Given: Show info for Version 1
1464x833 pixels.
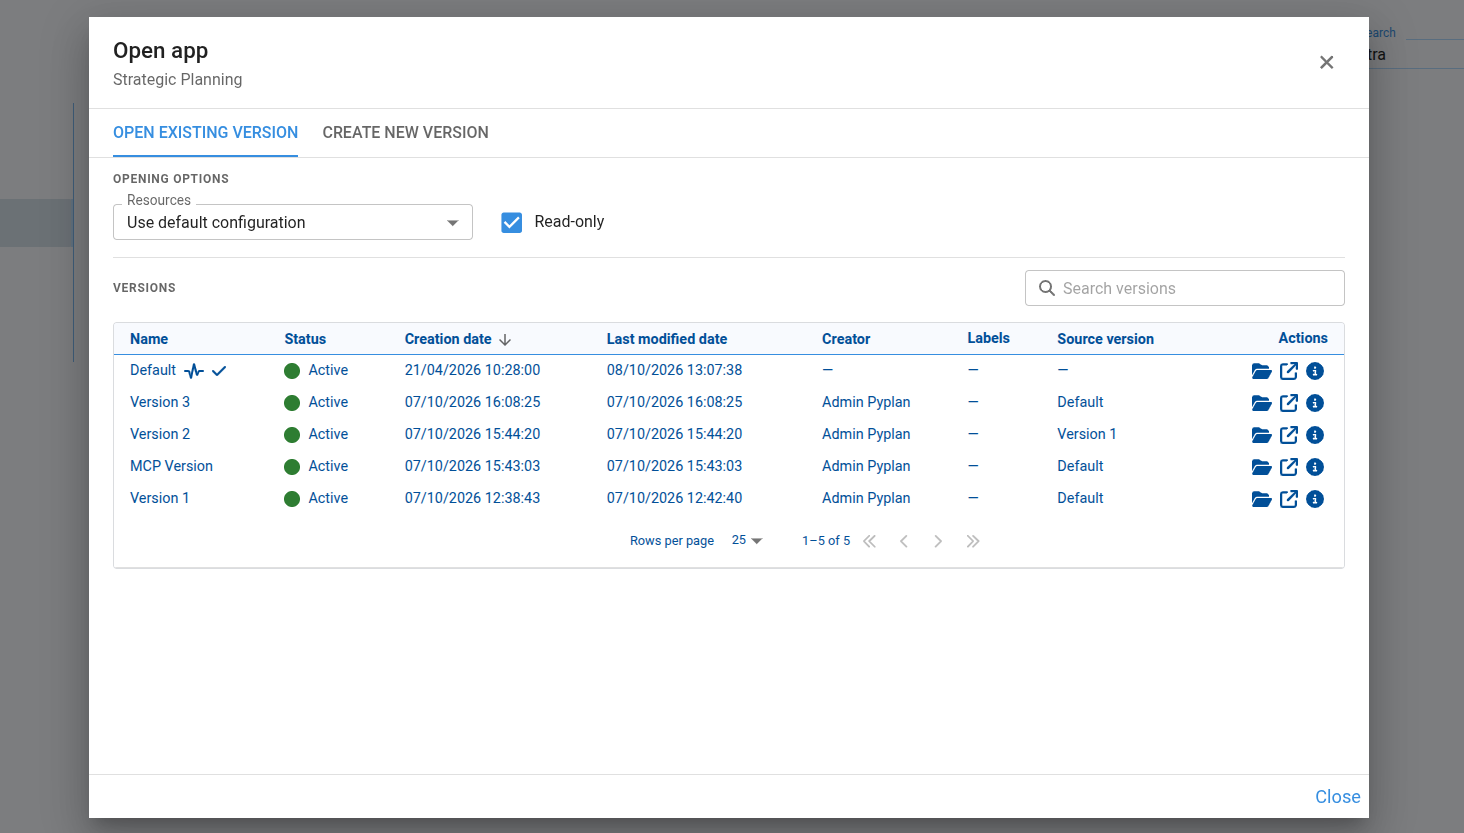Looking at the screenshot, I should (x=1315, y=499).
